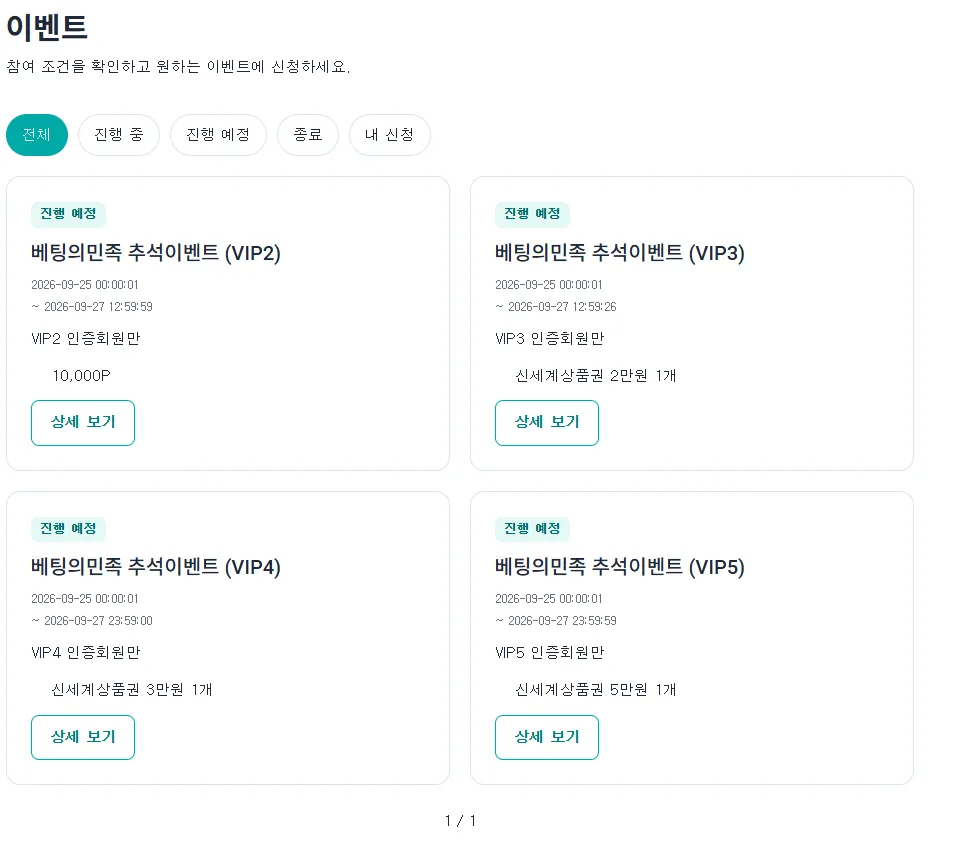
Task: Select the 추석이벤트 (VIP3) title
Action: [620, 253]
